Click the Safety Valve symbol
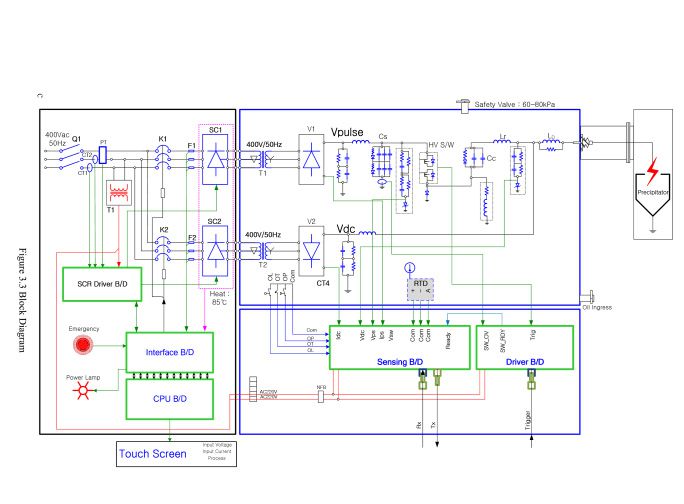The image size is (684, 504). tap(465, 103)
